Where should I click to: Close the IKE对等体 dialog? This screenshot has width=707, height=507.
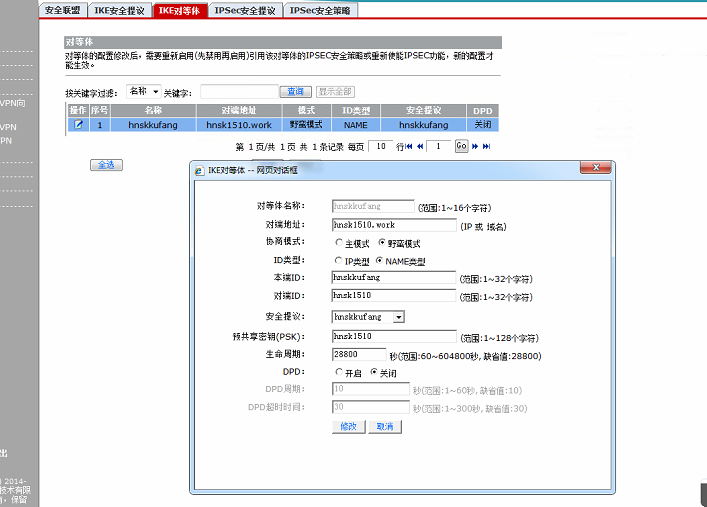coord(596,167)
